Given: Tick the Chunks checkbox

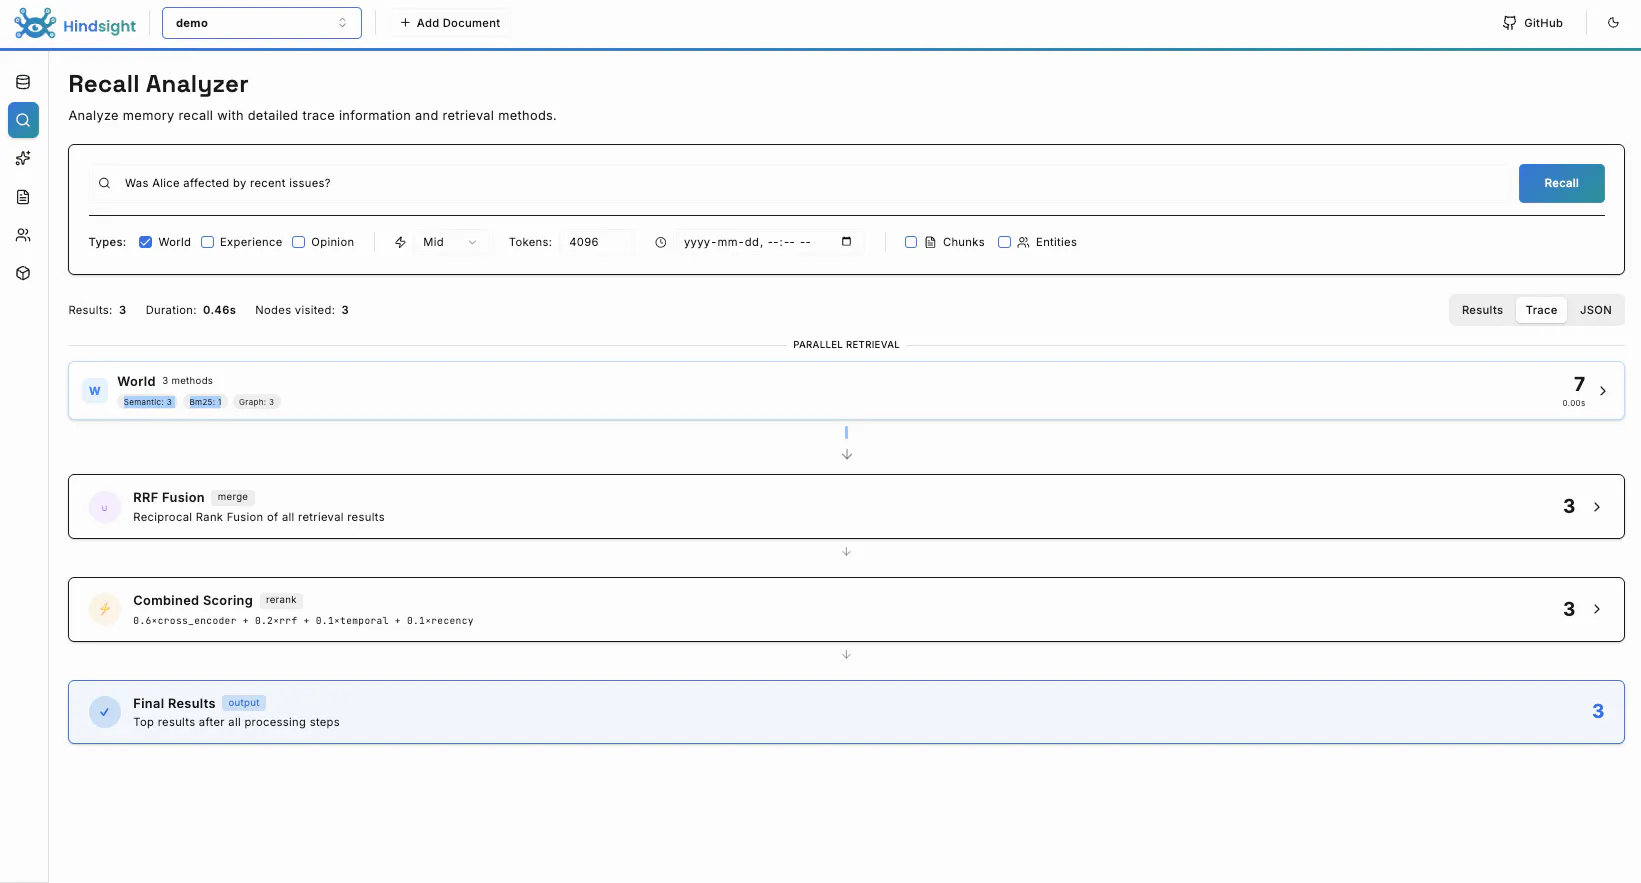Looking at the screenshot, I should [911, 242].
